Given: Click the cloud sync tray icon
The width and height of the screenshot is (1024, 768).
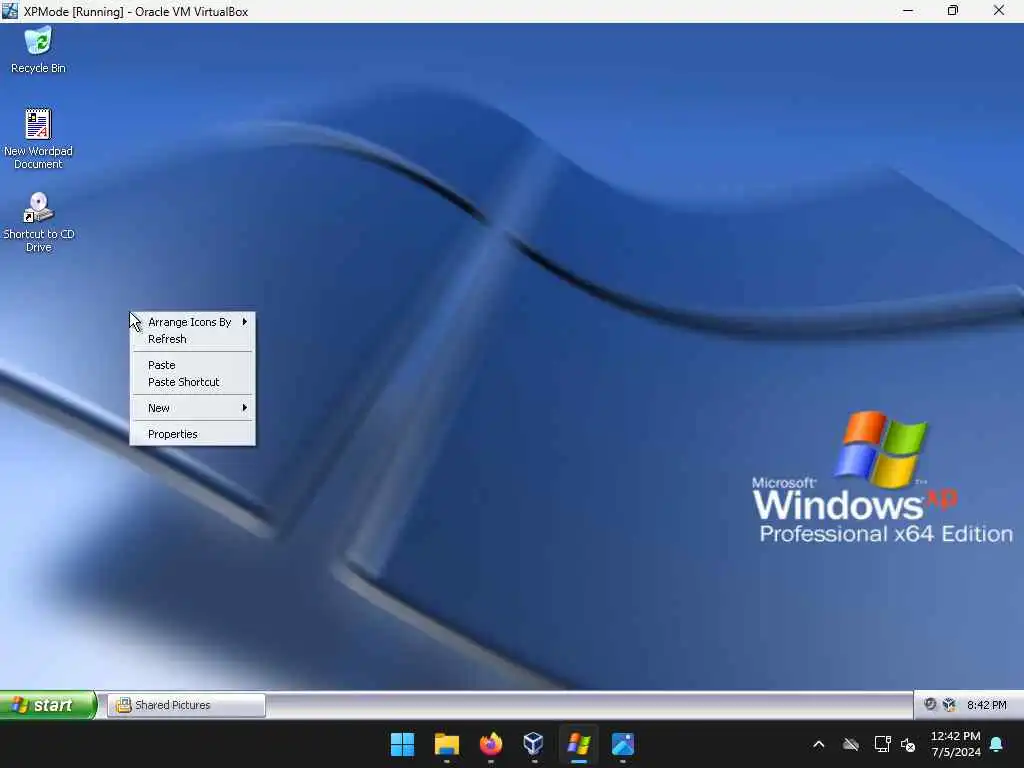Looking at the screenshot, I should point(850,744).
